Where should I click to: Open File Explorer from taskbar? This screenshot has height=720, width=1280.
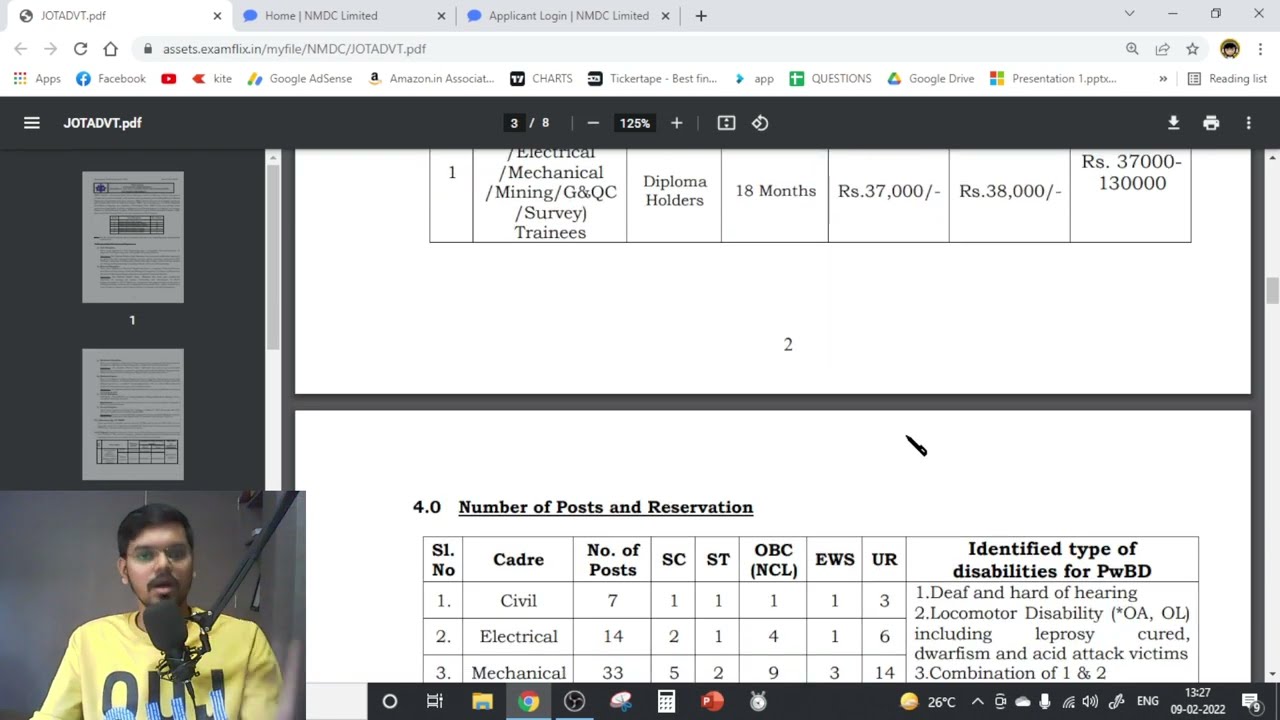[x=482, y=702]
